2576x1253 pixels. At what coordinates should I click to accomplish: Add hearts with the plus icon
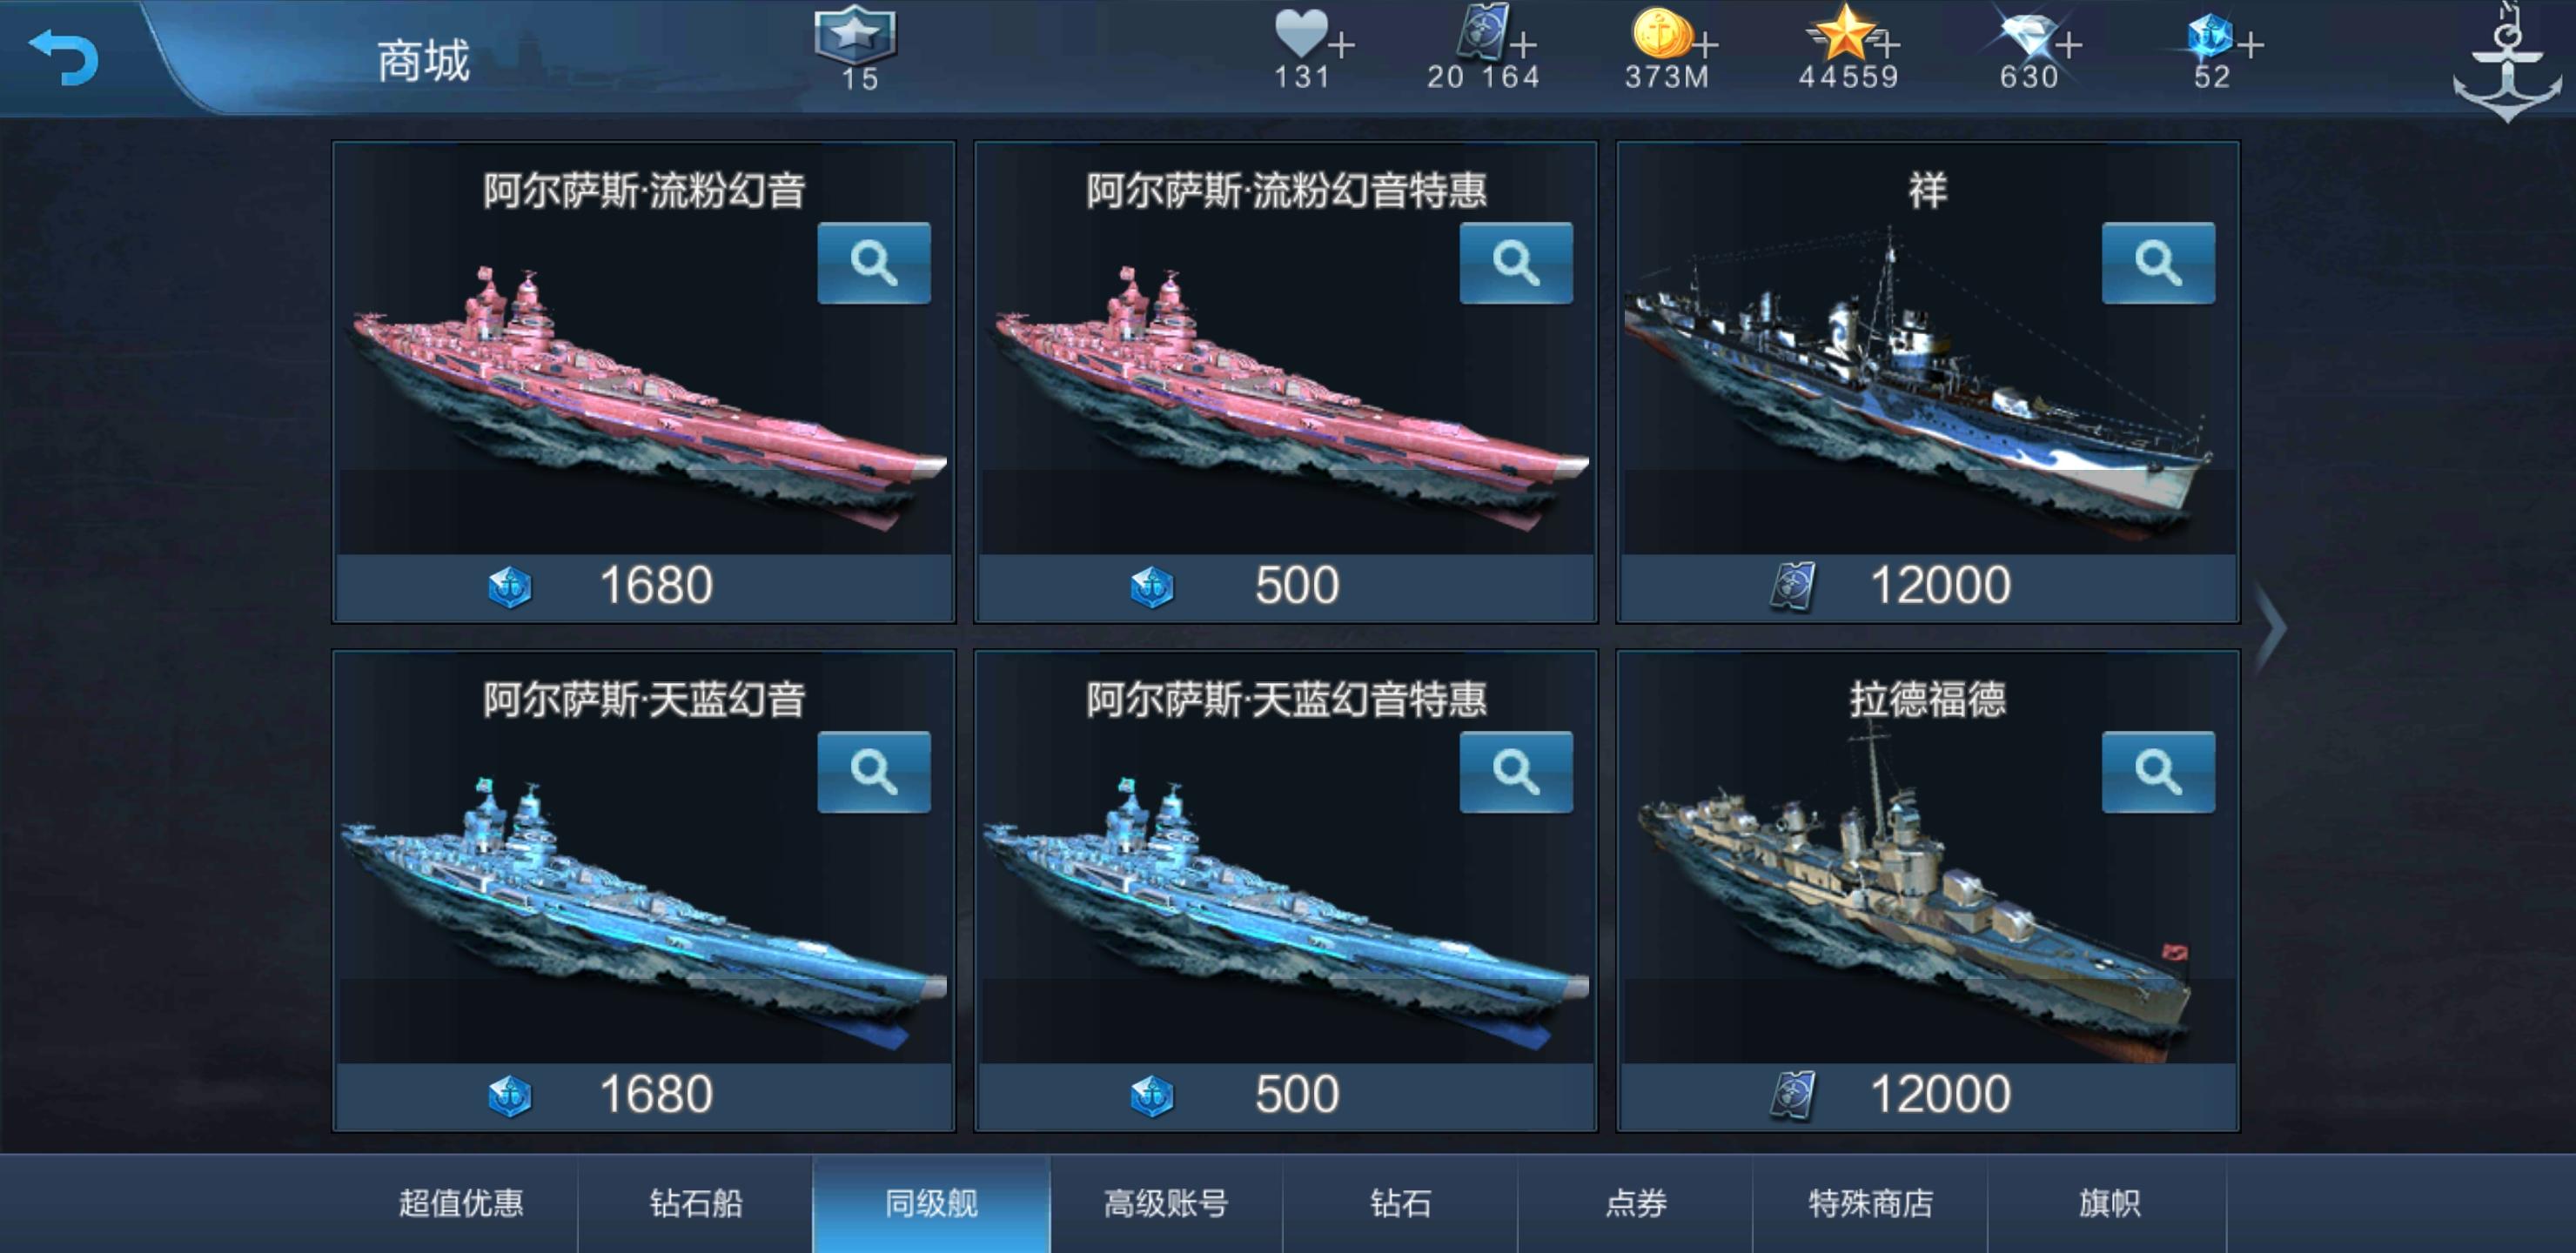[1342, 45]
